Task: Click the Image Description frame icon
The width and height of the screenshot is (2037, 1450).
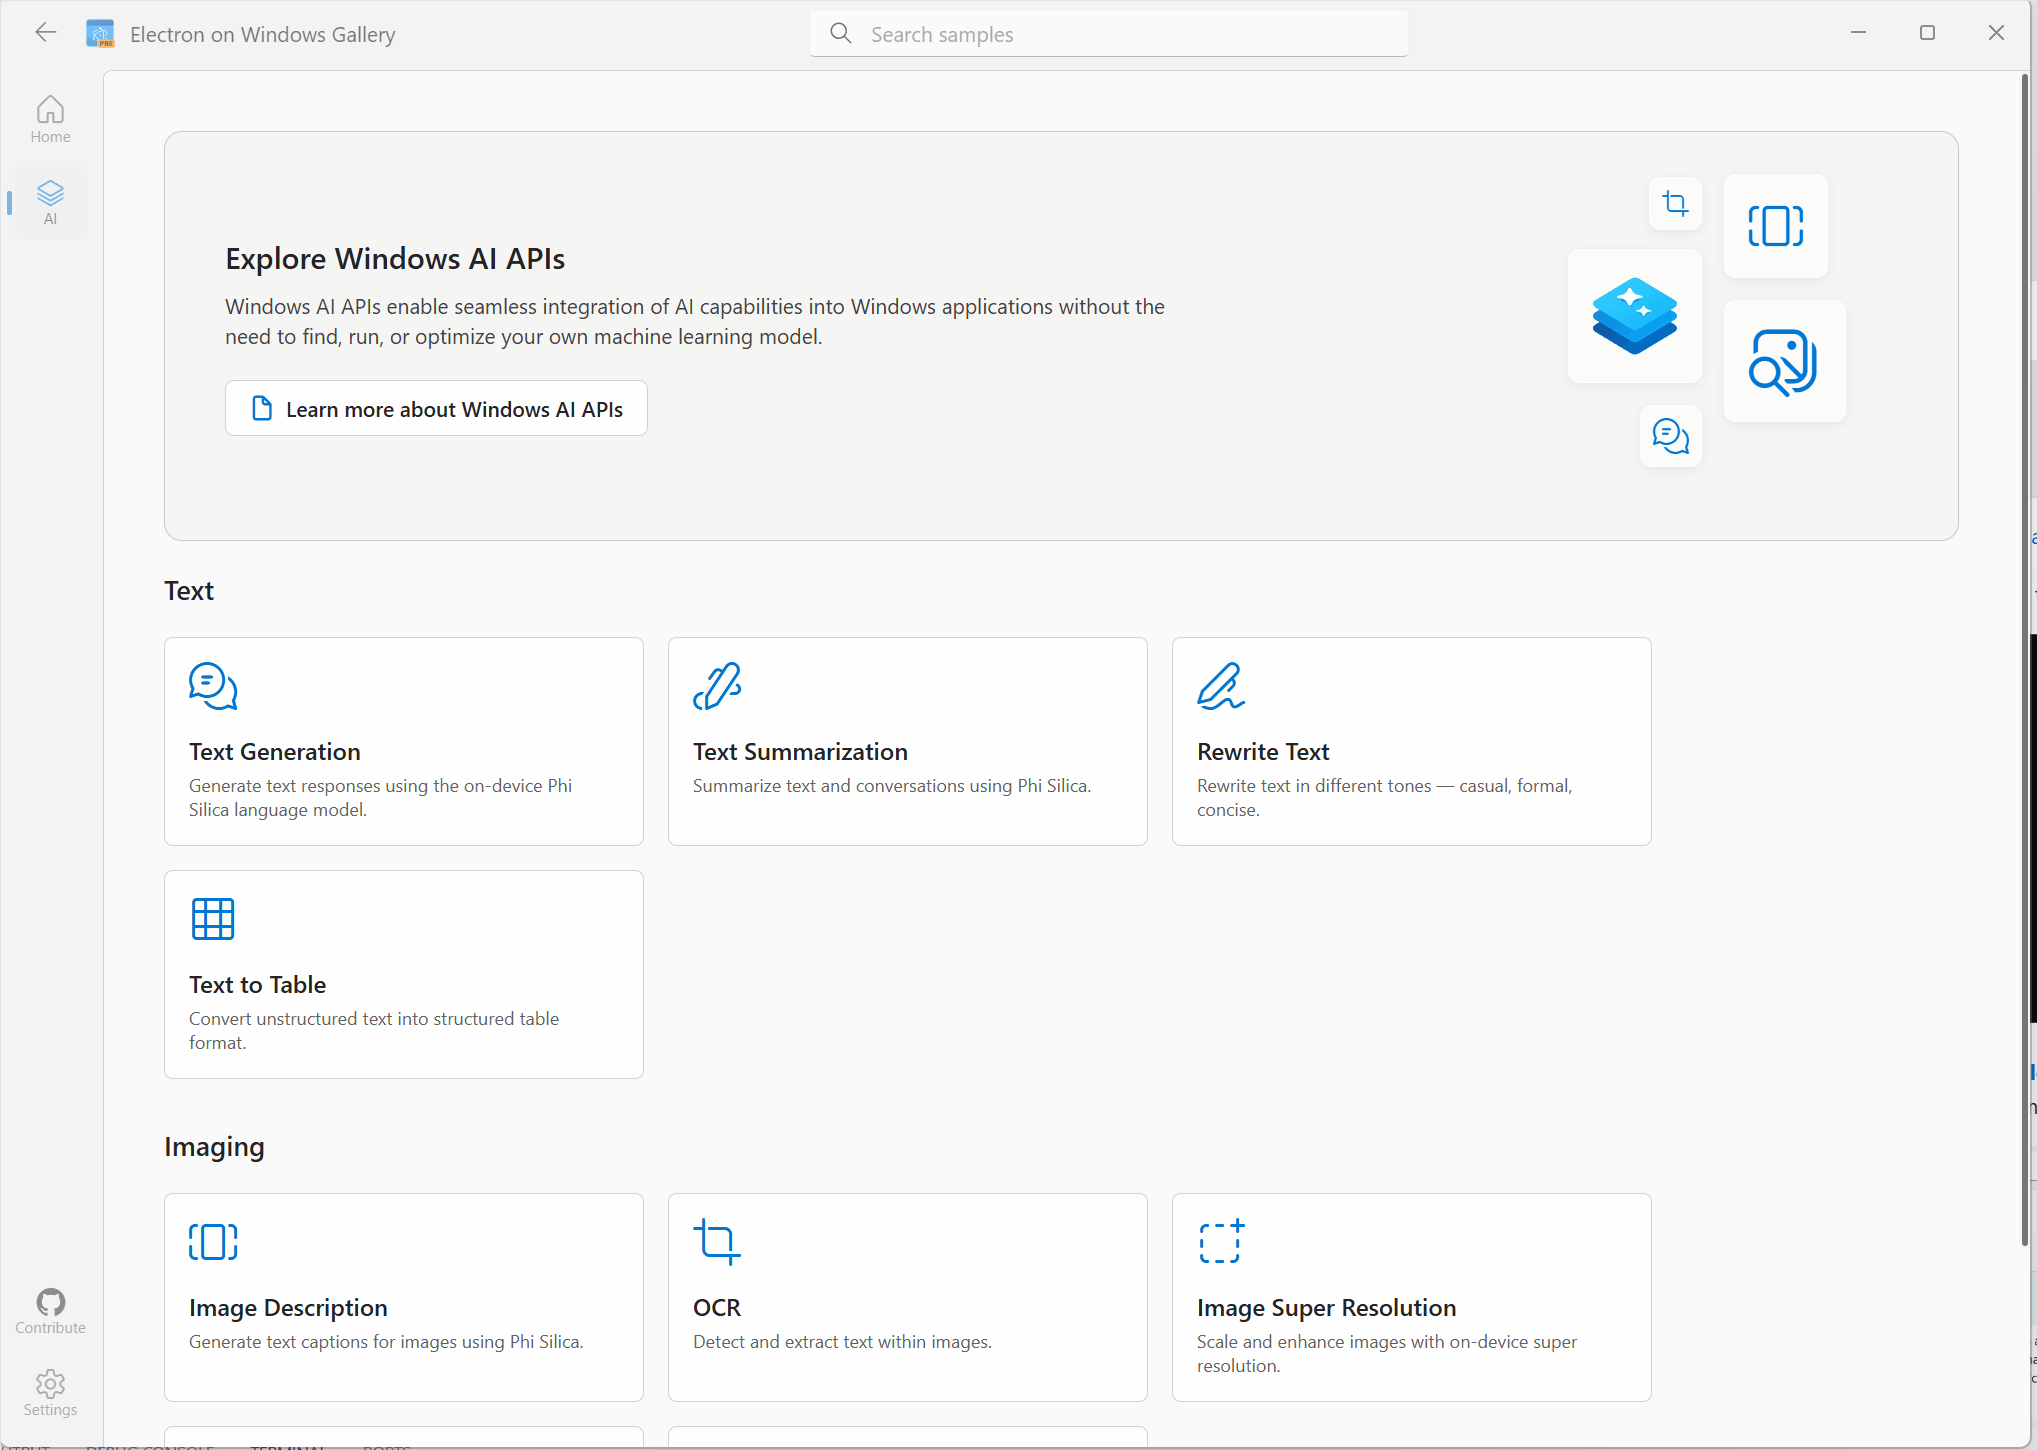Action: pos(213,1242)
